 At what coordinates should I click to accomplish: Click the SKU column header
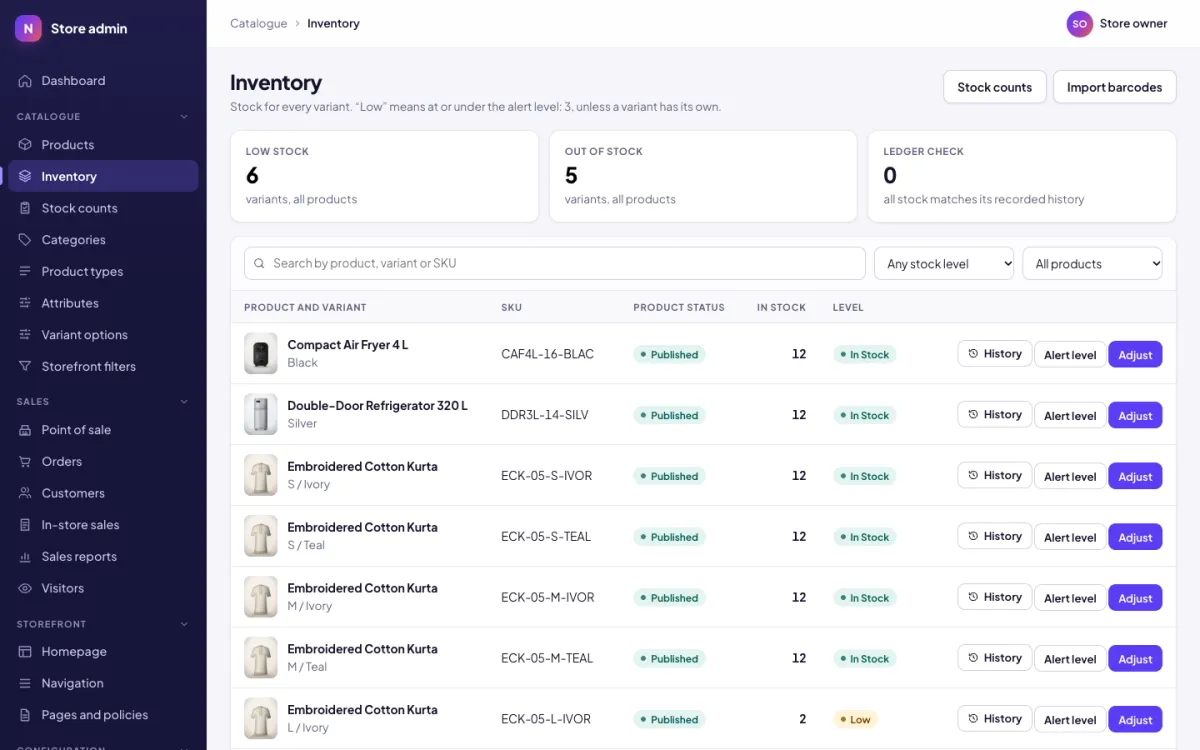511,307
